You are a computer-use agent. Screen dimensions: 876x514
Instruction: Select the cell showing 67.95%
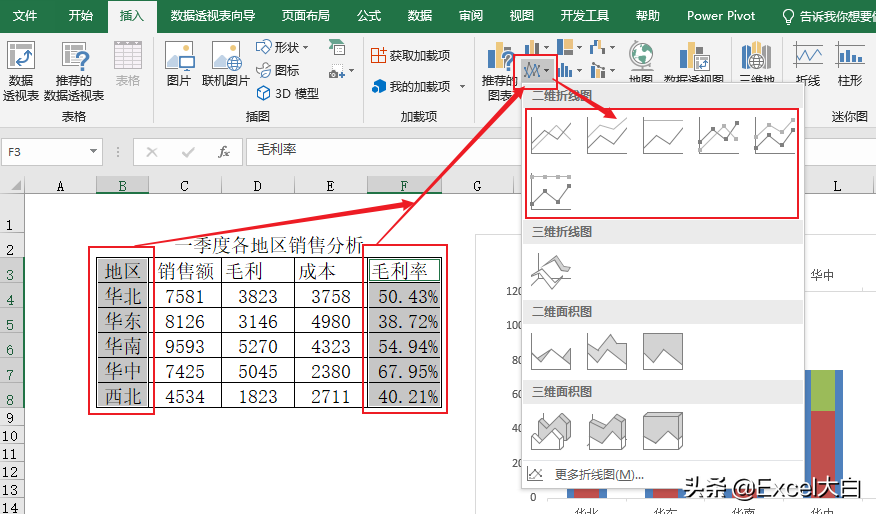[x=404, y=370]
